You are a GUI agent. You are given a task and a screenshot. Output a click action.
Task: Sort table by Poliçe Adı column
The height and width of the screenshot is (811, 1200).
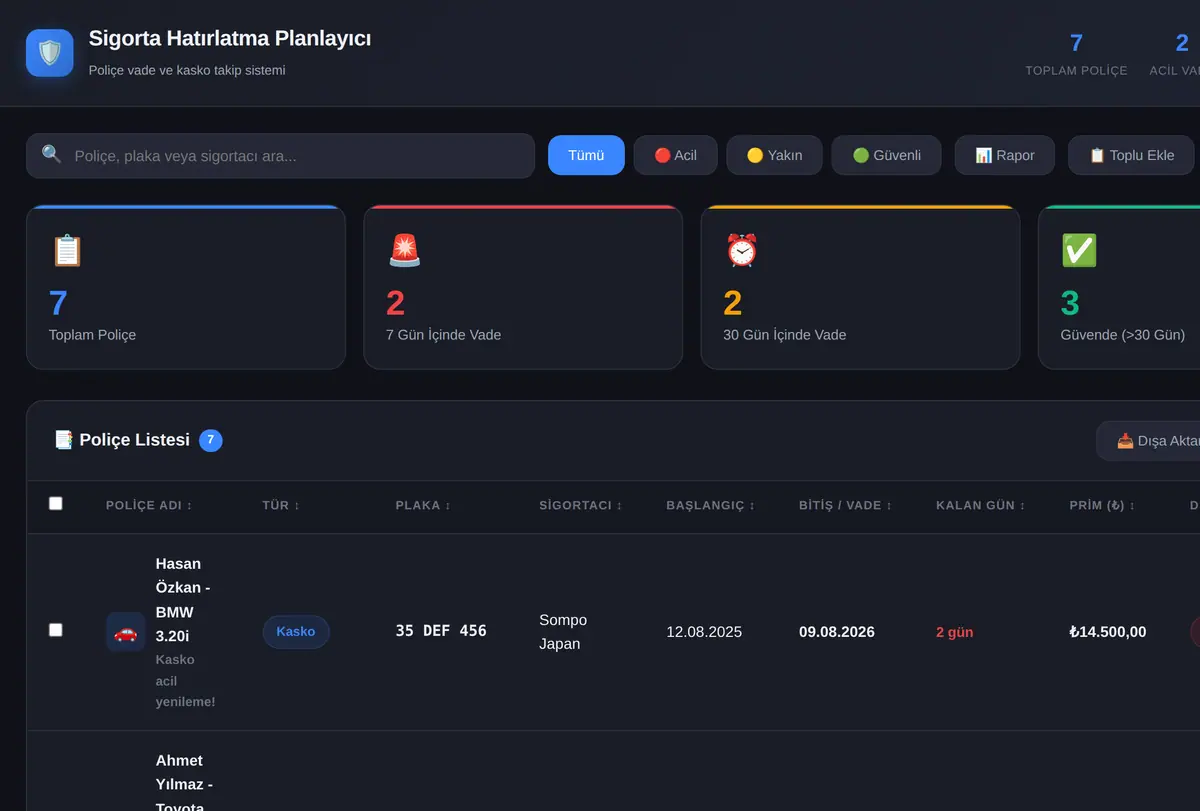(x=149, y=506)
